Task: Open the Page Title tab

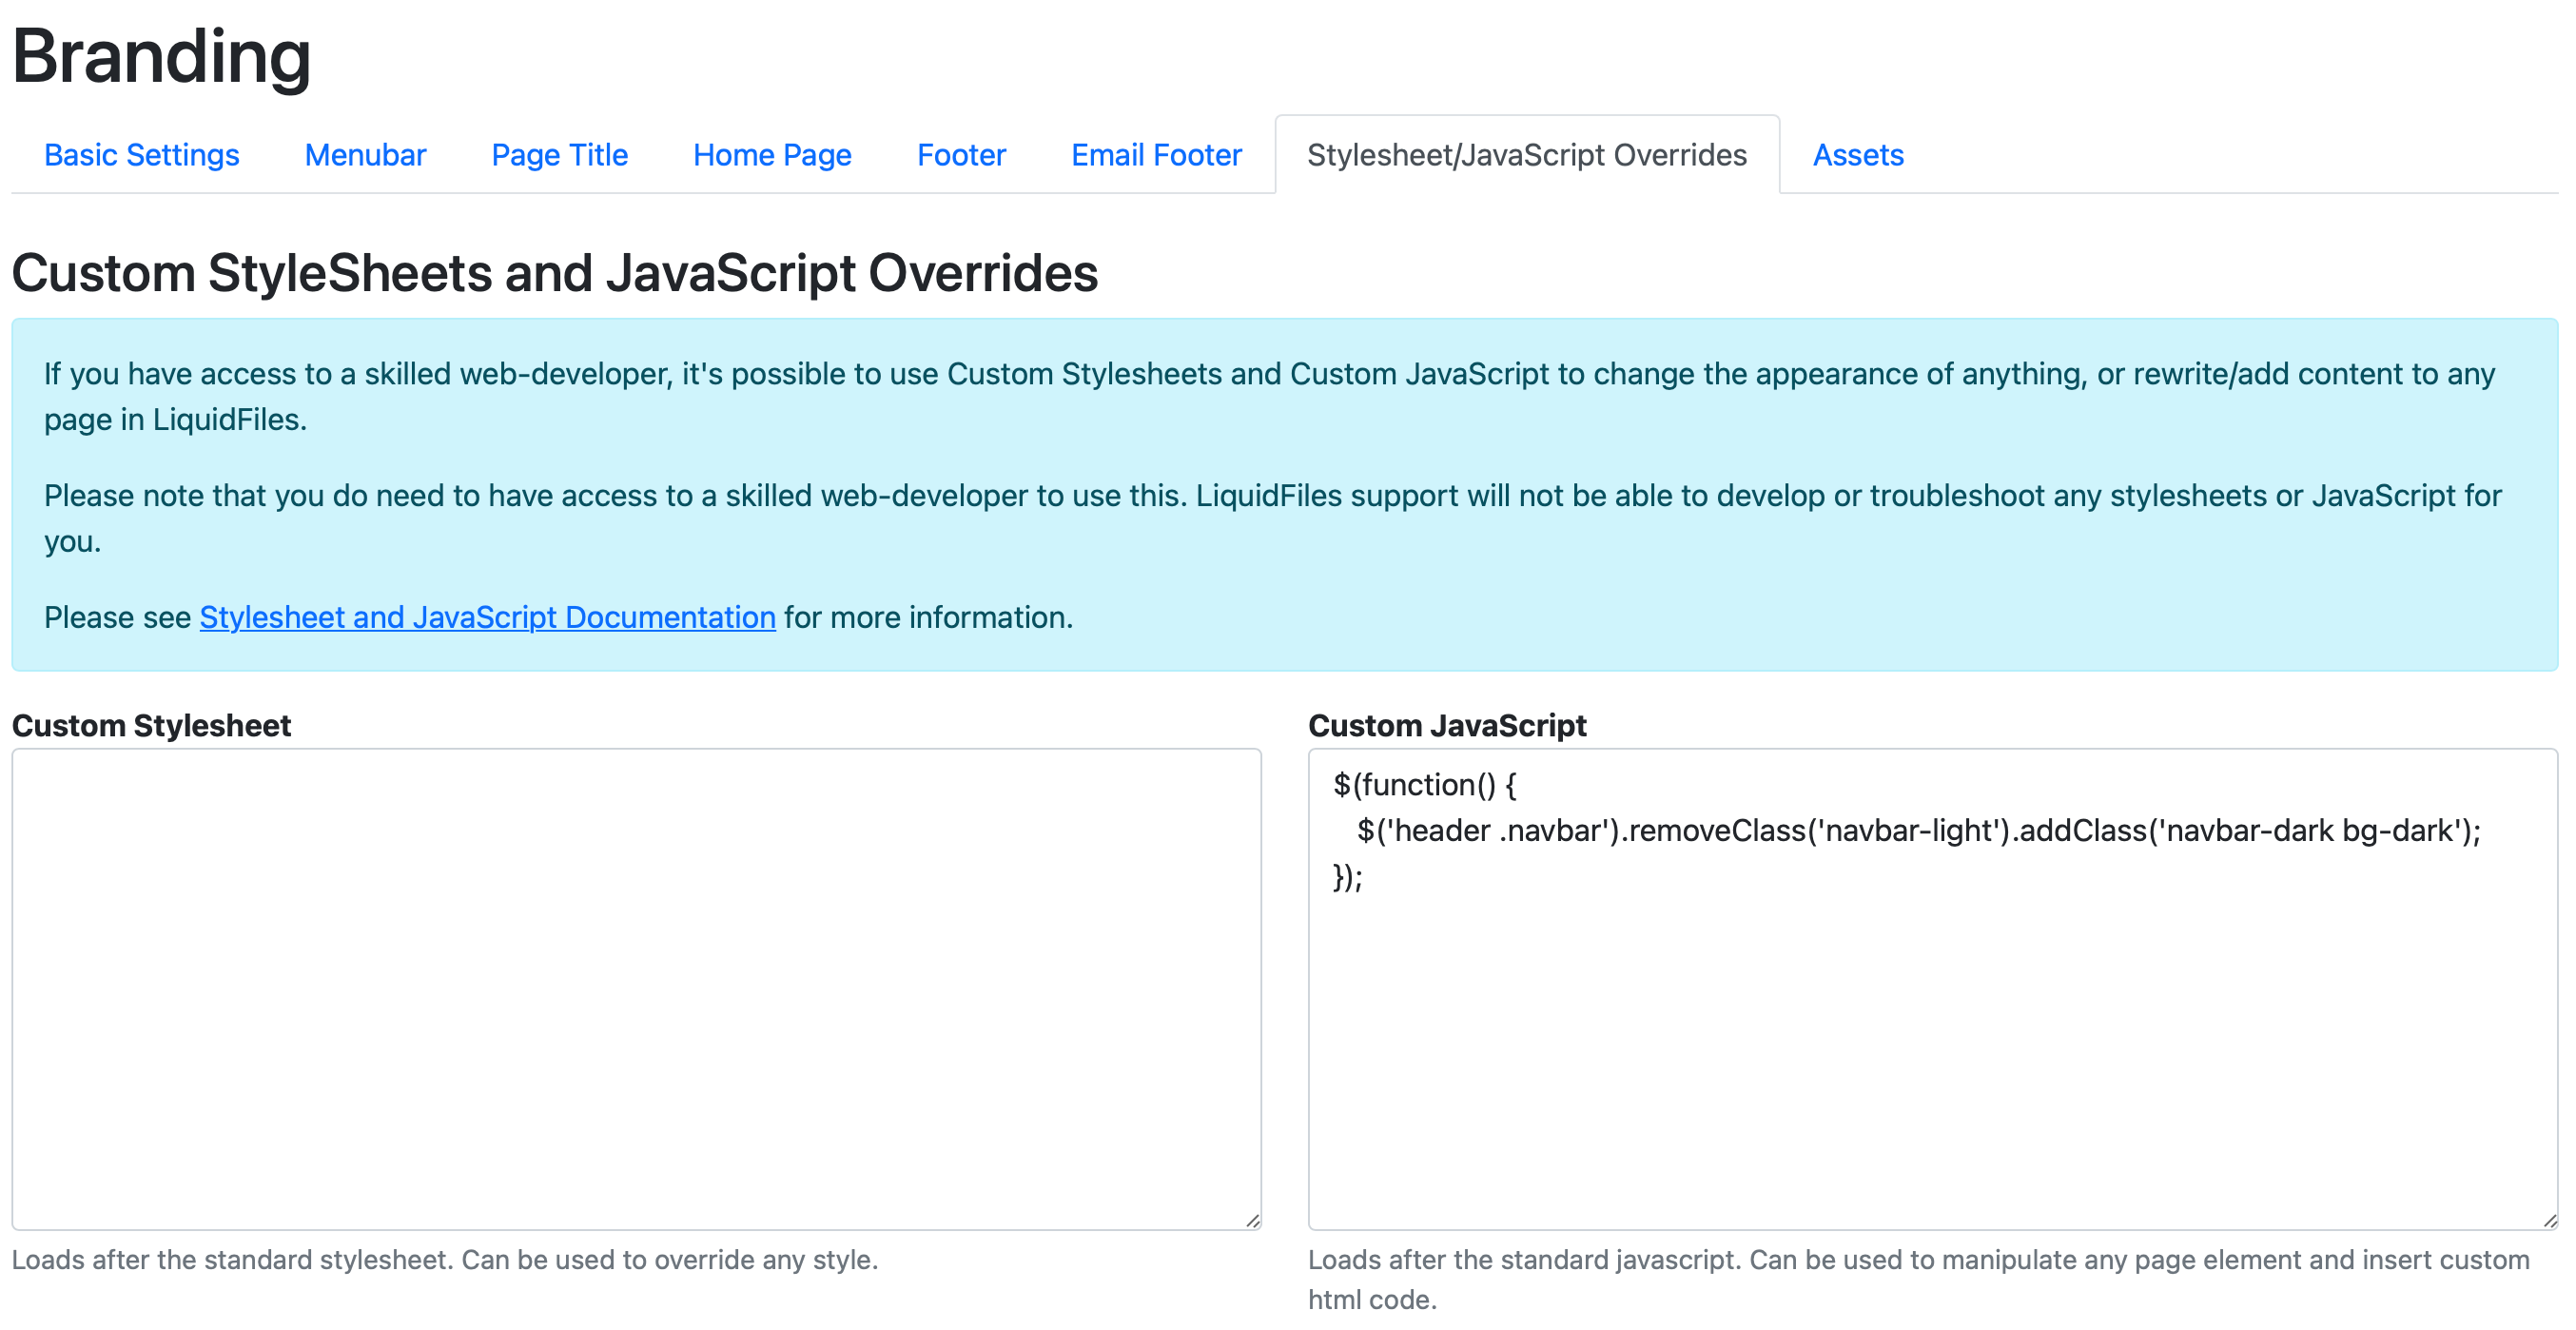Action: (x=559, y=155)
